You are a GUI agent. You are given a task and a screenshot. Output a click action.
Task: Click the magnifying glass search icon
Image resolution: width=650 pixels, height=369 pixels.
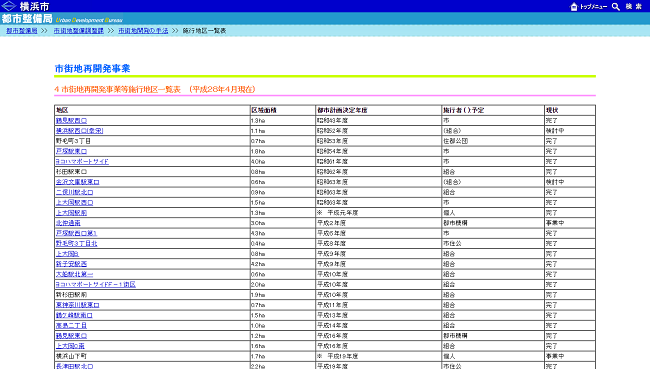coord(616,6)
